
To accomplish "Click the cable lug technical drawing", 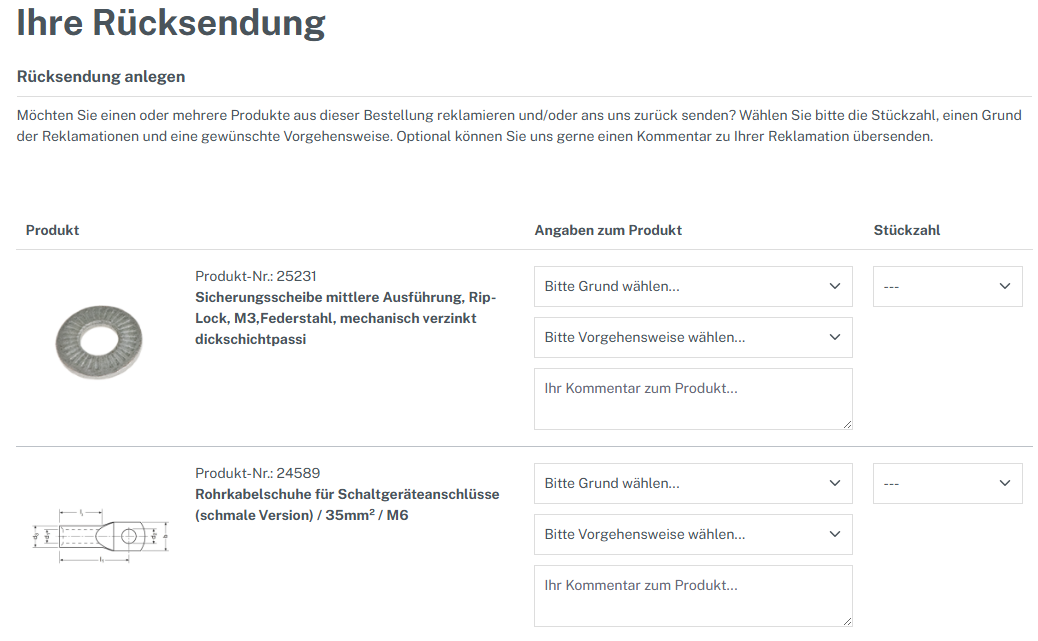I will tap(98, 536).
